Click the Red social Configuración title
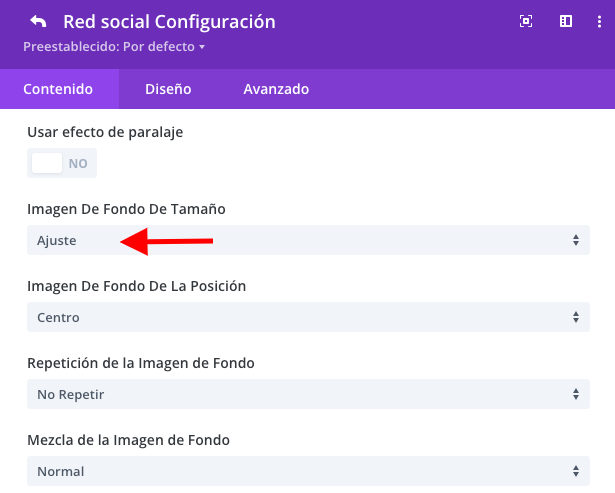This screenshot has height=493, width=615. 169,22
